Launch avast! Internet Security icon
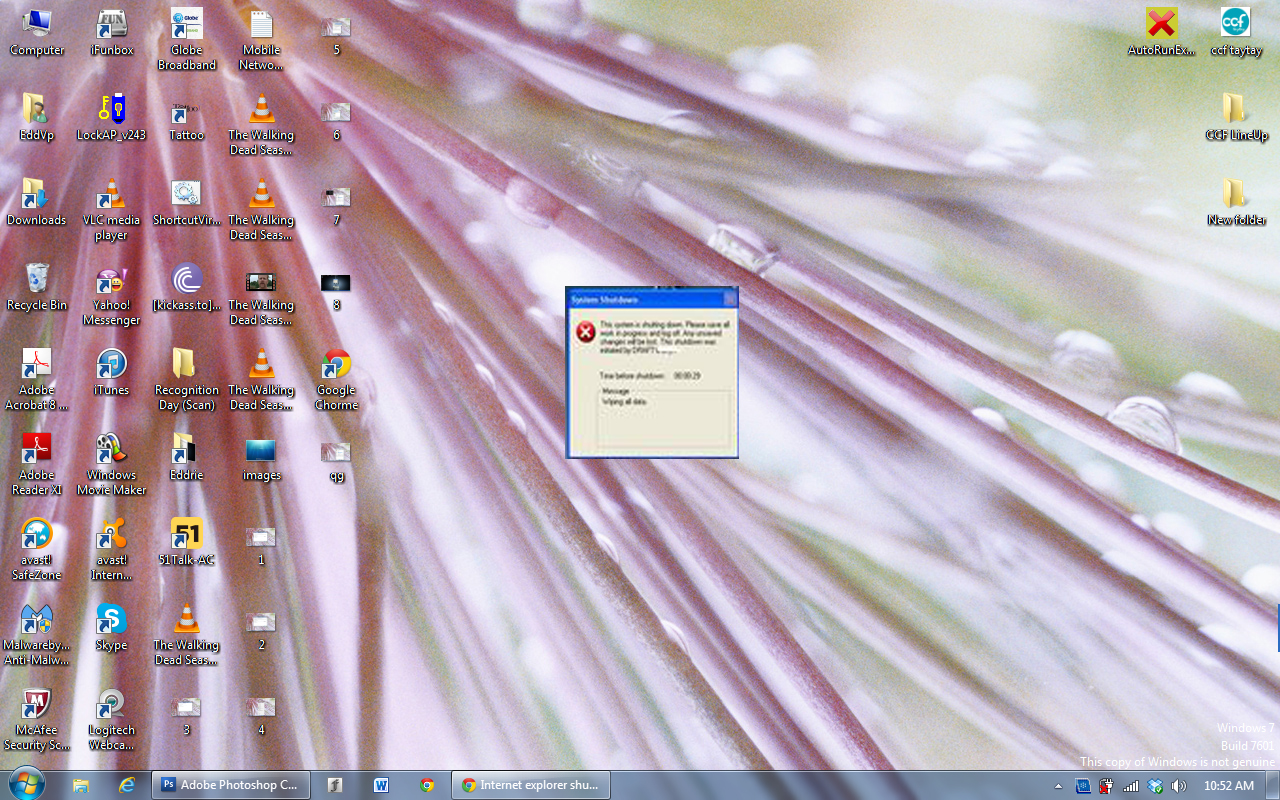Viewport: 1280px width, 800px height. click(111, 550)
